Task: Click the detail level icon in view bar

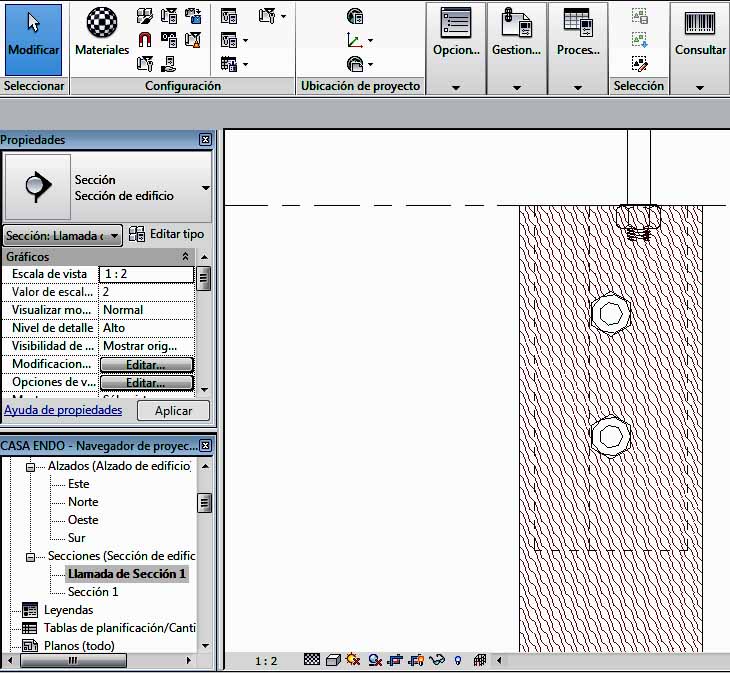Action: [311, 661]
